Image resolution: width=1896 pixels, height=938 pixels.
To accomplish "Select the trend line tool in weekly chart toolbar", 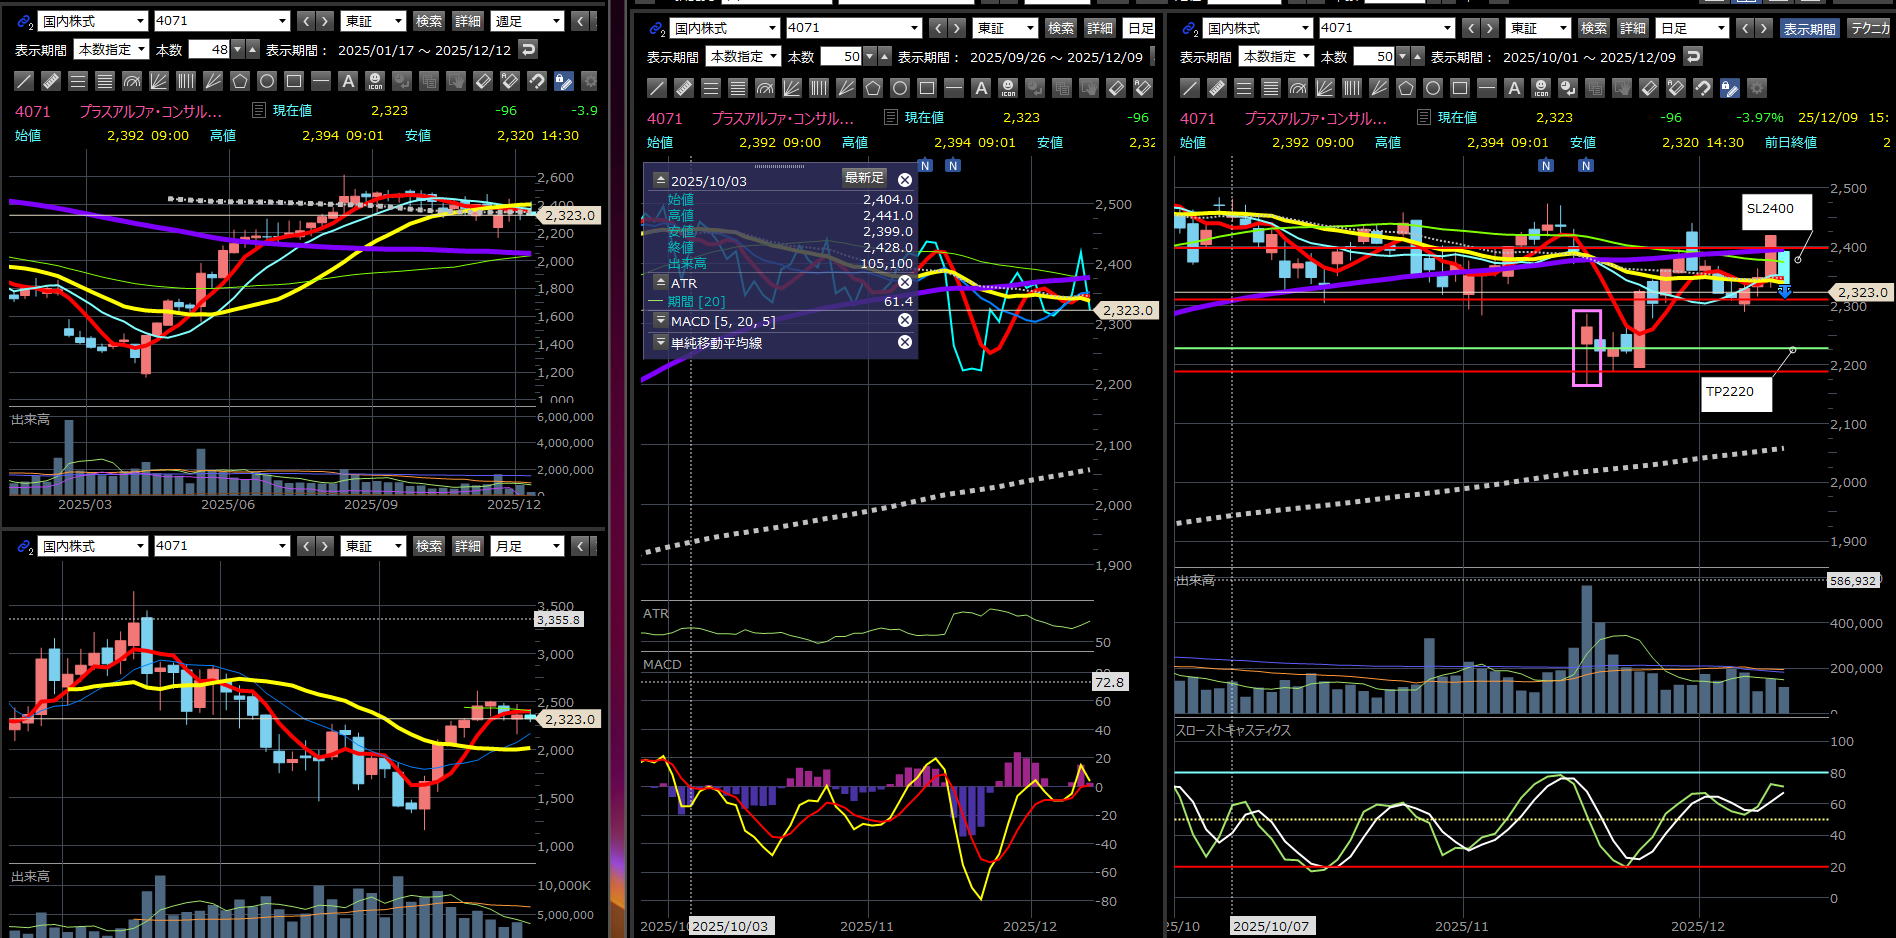I will click(x=24, y=81).
